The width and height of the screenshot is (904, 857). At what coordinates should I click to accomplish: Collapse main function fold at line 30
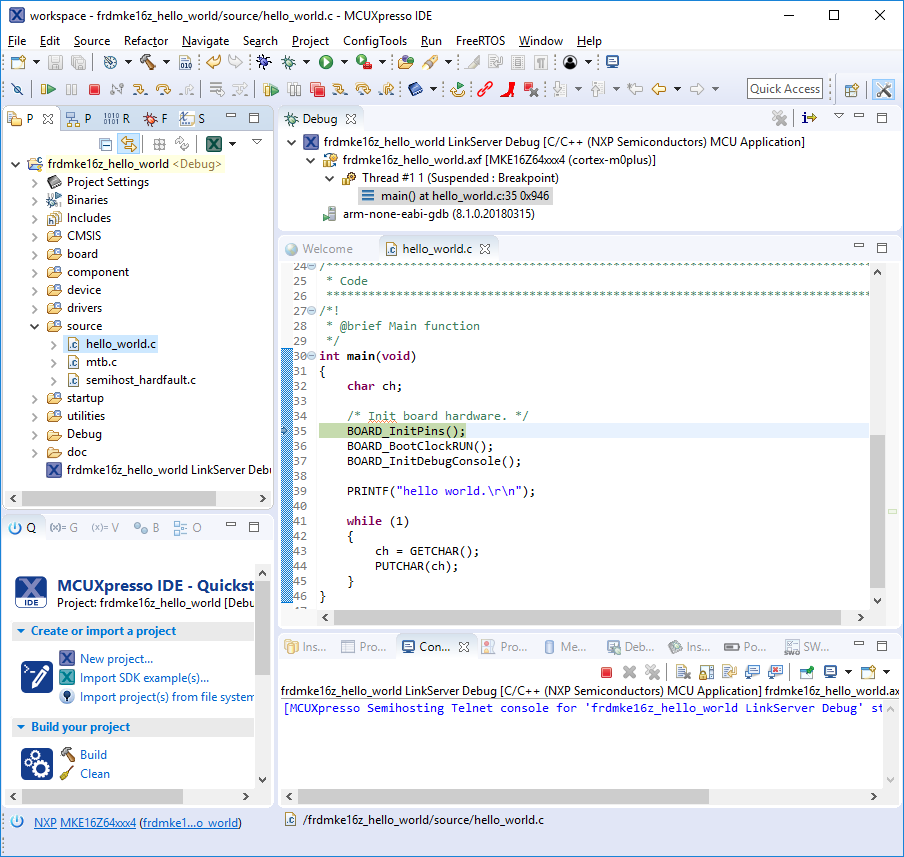click(x=312, y=356)
